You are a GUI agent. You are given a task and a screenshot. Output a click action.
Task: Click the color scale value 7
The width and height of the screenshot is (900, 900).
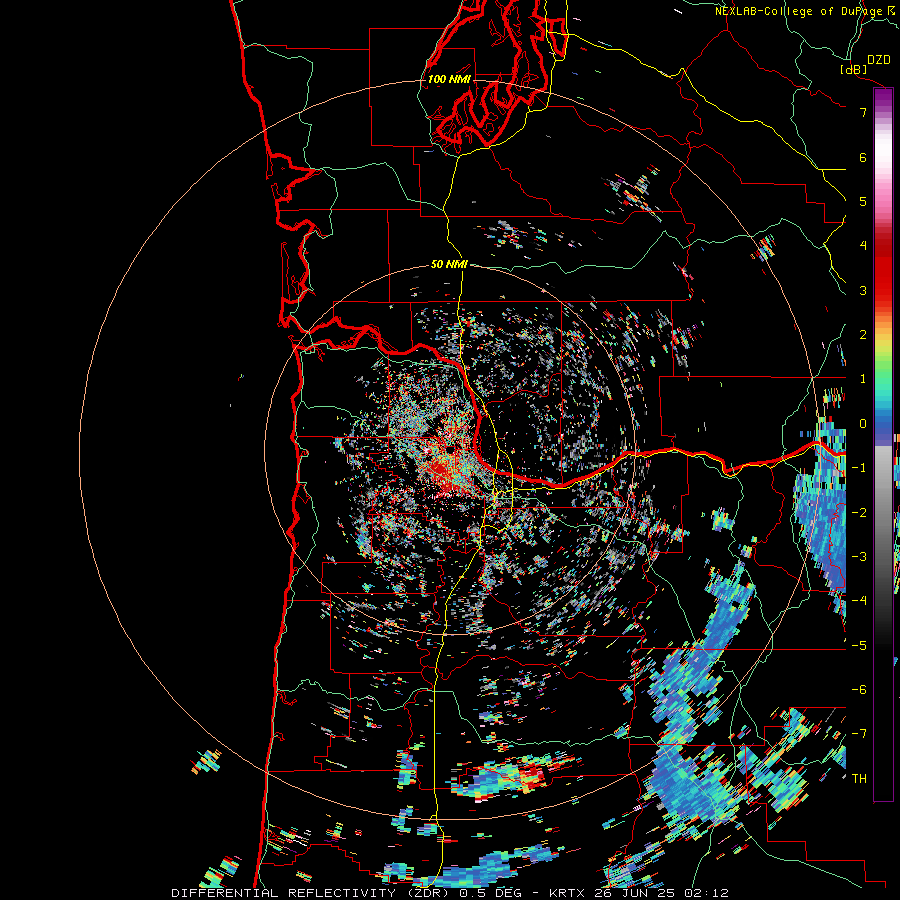(x=863, y=112)
